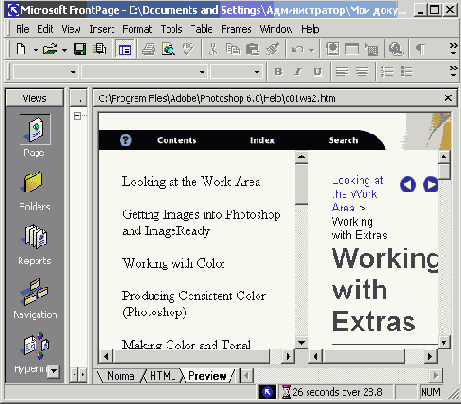The image size is (461, 404).
Task: Click the contents frame vertical scrollbar thumb
Action: pos(301,183)
